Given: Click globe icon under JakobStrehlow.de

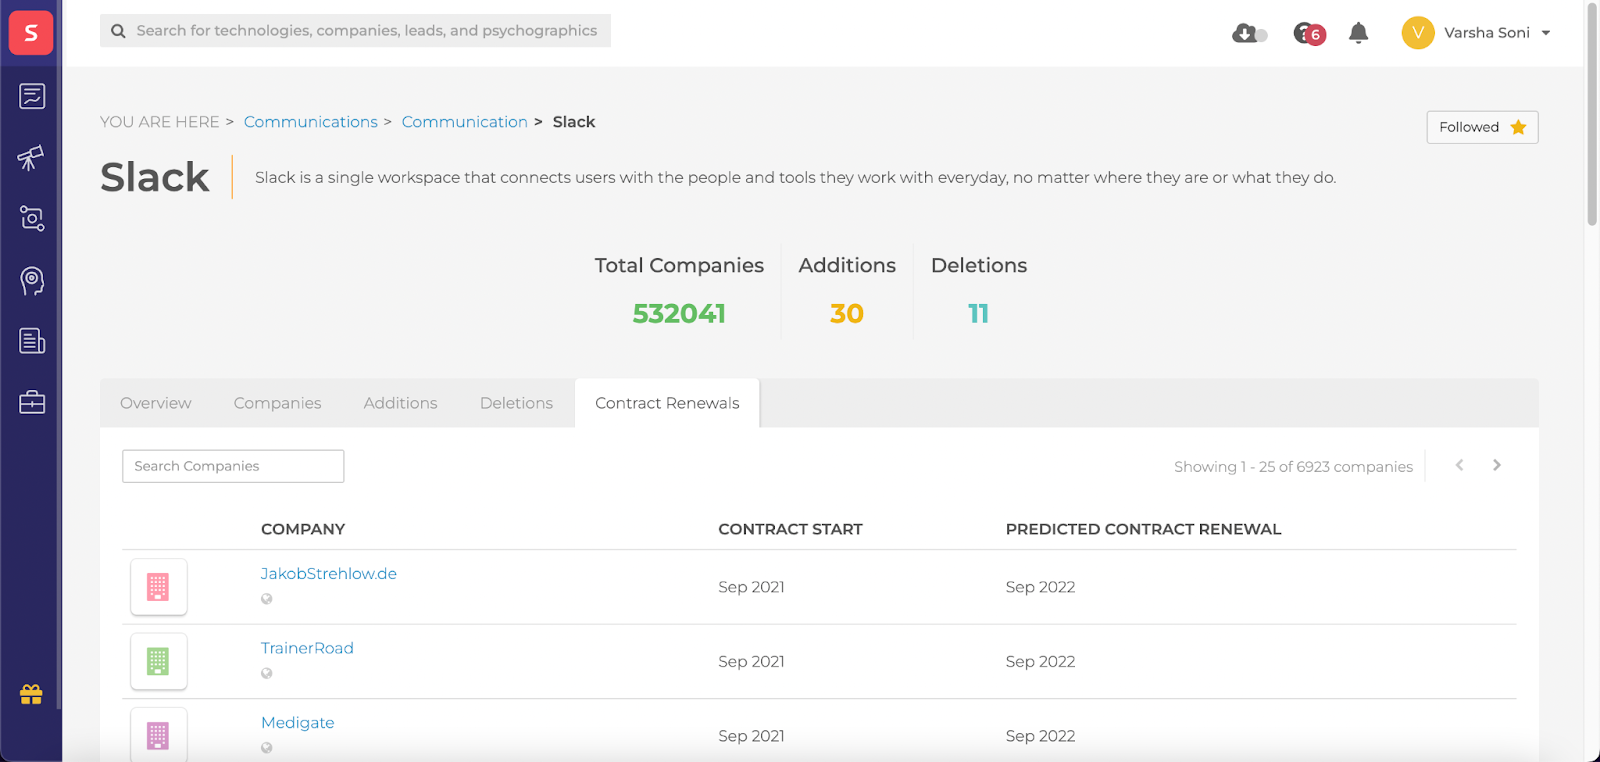Looking at the screenshot, I should (x=267, y=599).
